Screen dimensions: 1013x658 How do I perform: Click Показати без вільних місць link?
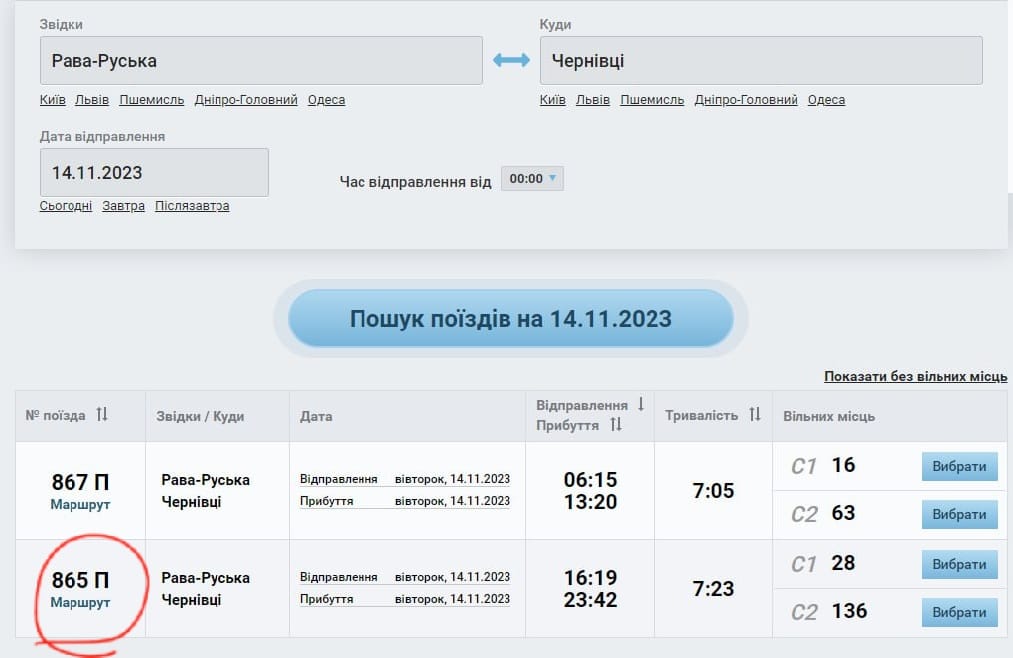coord(915,376)
